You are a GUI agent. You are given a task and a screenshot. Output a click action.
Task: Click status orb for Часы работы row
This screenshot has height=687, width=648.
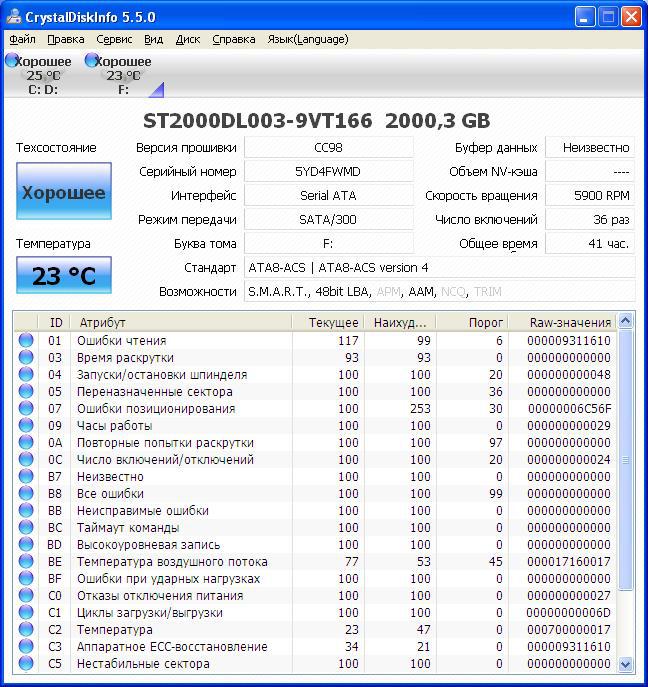(26, 426)
